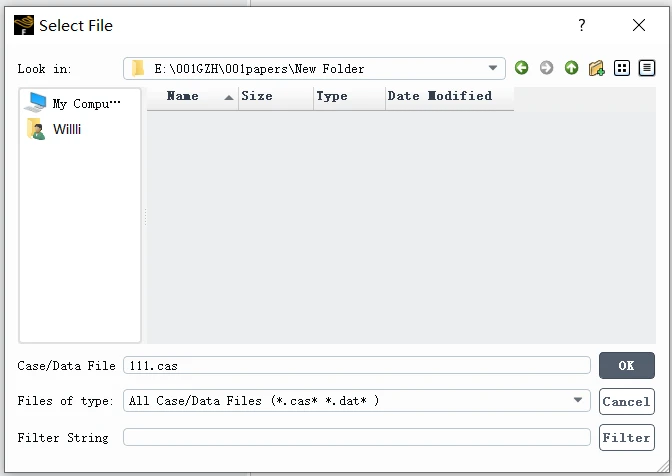Screen dimensions: 672x476
Task: Go up to parent directory
Action: tap(571, 68)
